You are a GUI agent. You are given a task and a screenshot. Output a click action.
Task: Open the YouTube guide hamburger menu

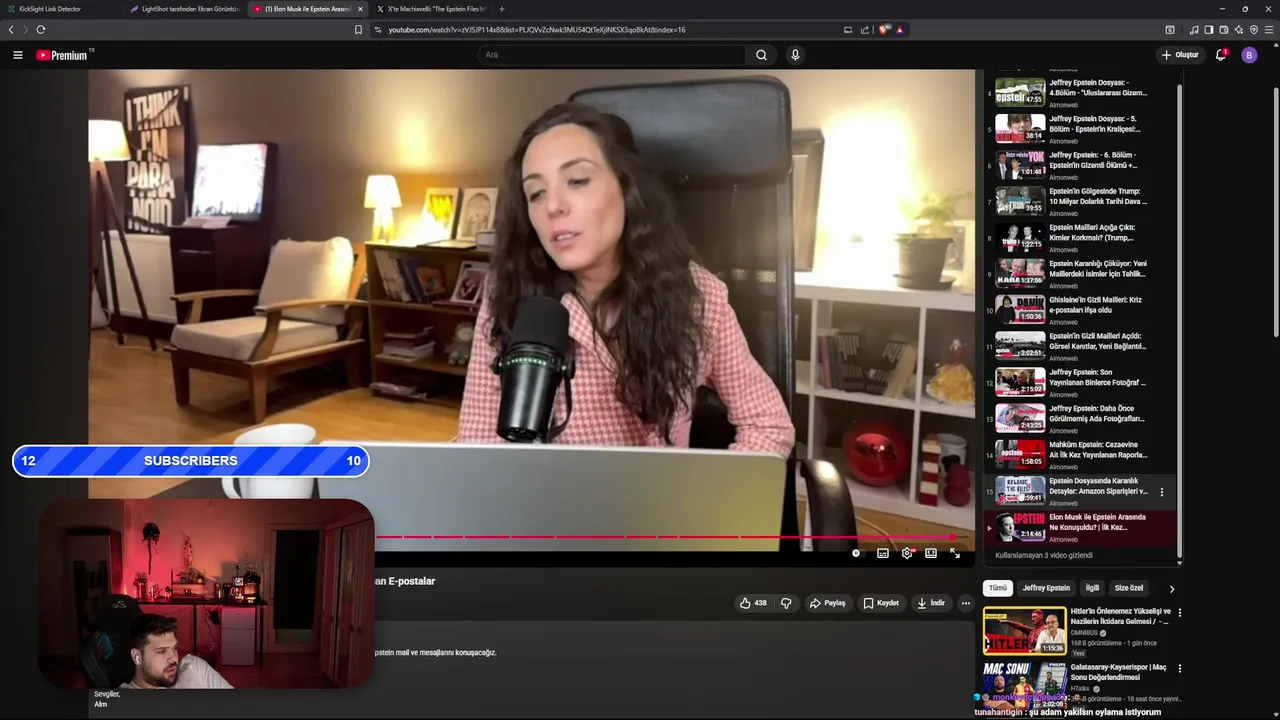click(x=17, y=55)
